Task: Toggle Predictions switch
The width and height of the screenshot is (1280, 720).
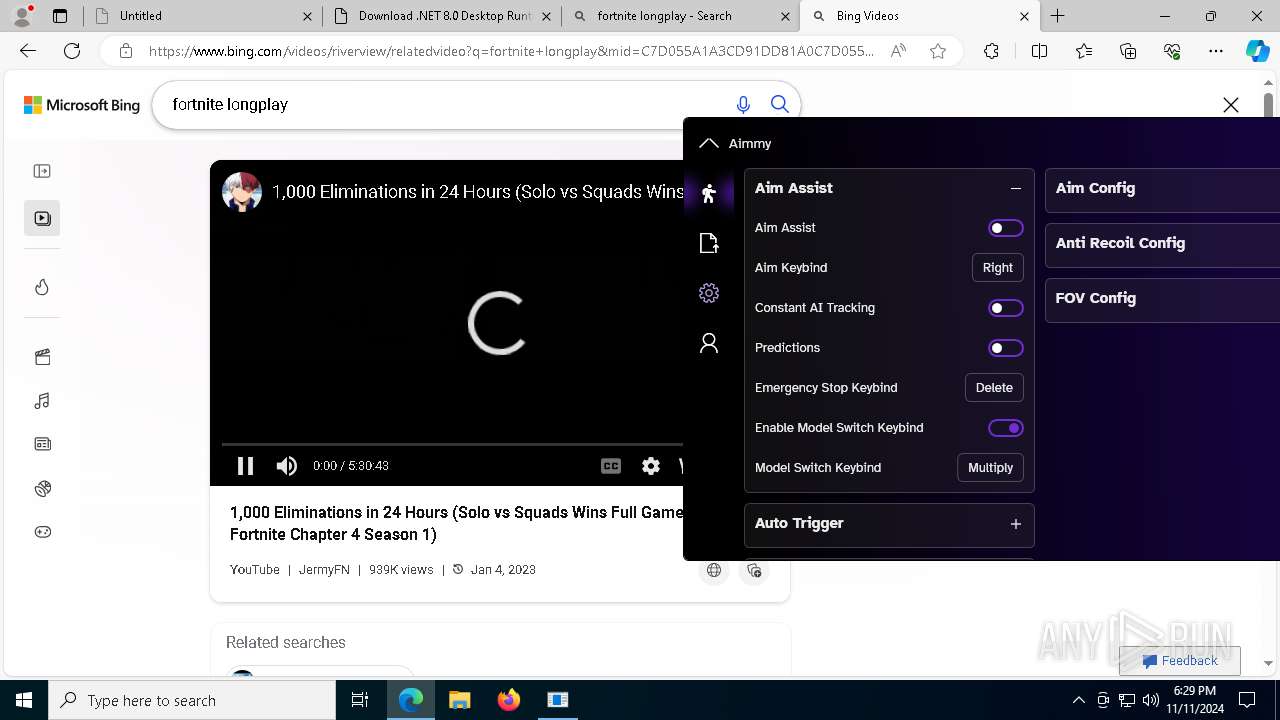Action: (x=1006, y=348)
